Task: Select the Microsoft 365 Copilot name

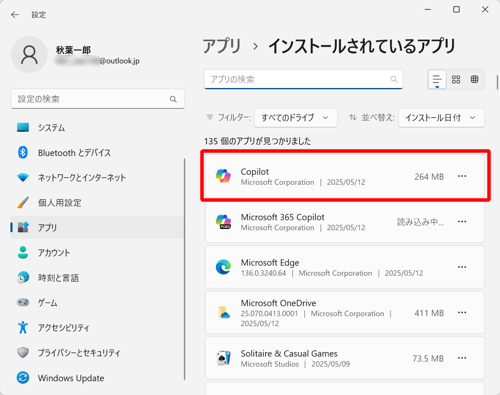Action: pos(282,217)
